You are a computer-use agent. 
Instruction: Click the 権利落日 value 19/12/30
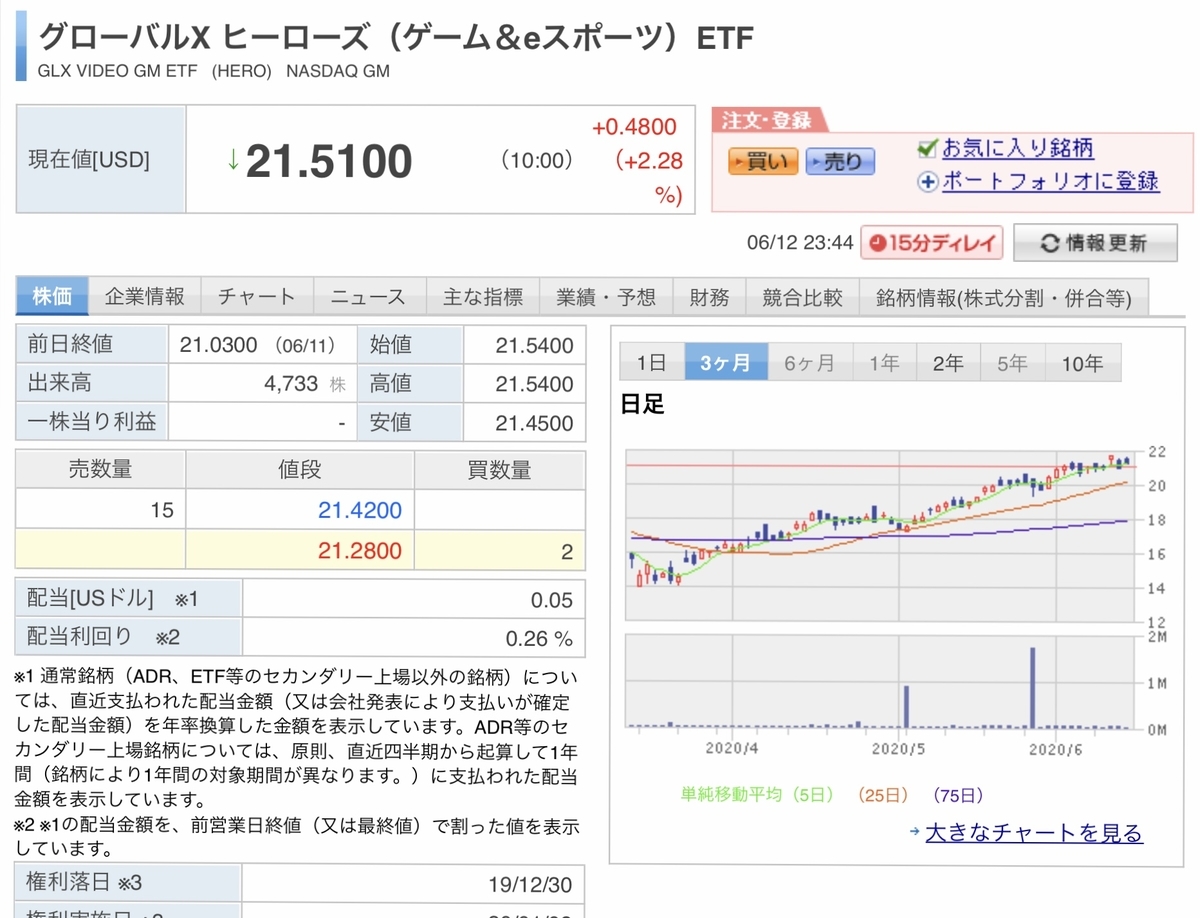coord(531,884)
